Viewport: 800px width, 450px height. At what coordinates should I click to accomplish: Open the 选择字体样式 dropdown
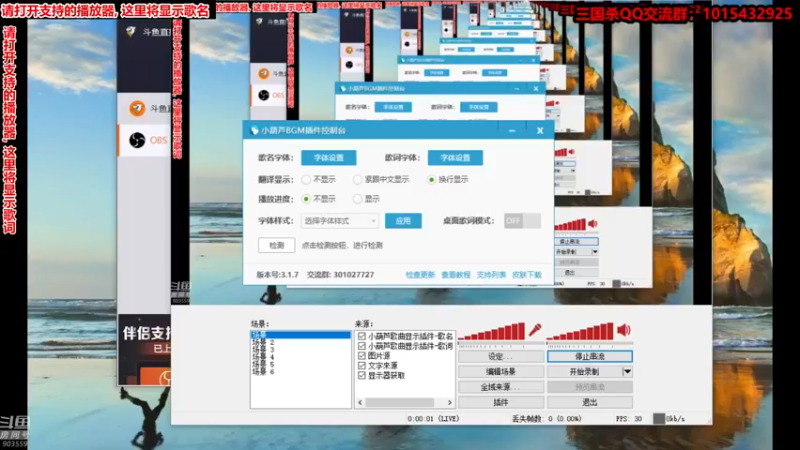340,221
